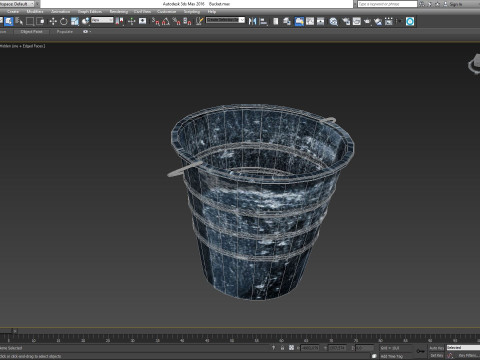This screenshot has height=360, width=480.
Task: Click Select and Manipulate icon
Action: pyautogui.click(x=132, y=21)
